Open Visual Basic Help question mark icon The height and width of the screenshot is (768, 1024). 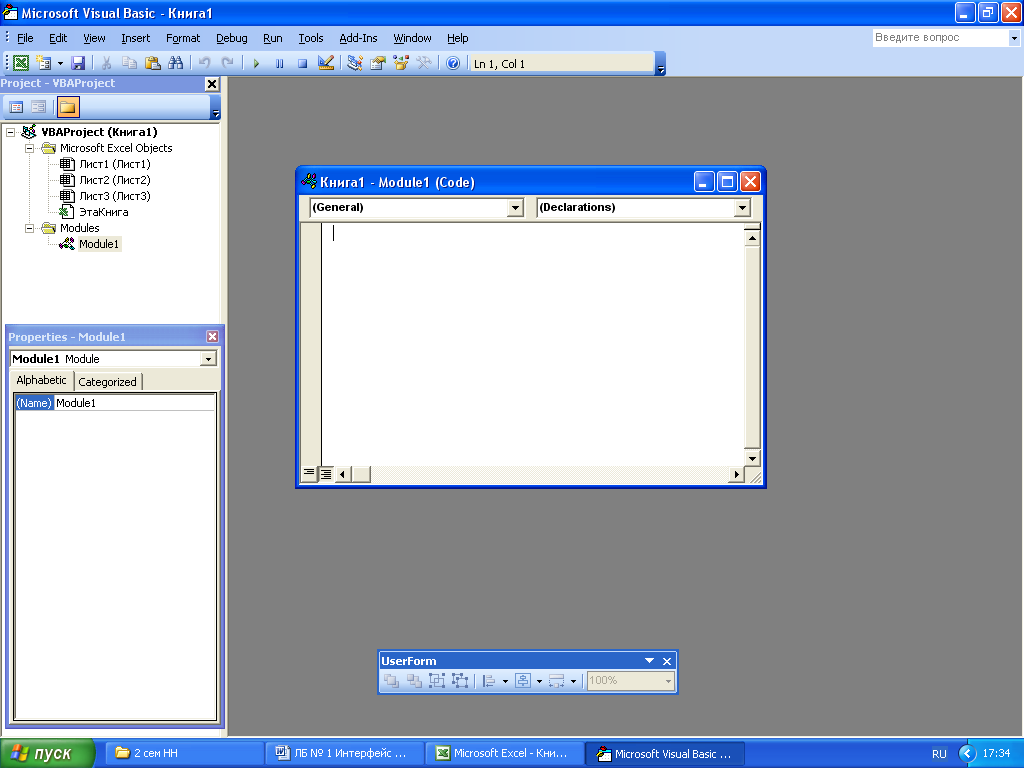(453, 63)
